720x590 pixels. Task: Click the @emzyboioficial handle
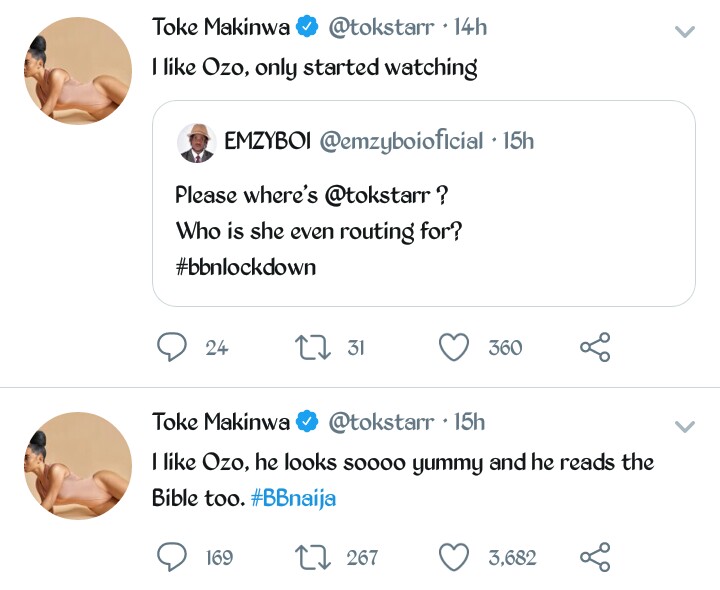(401, 141)
